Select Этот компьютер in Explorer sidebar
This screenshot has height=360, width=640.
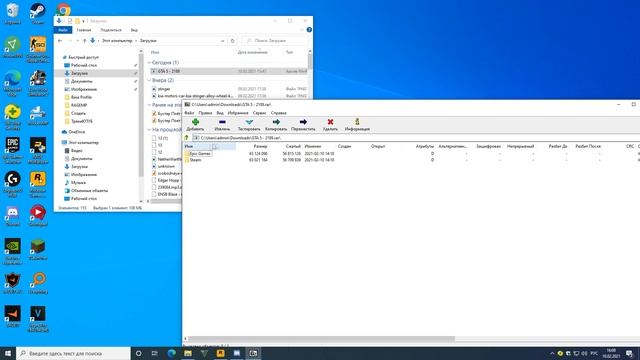pos(83,142)
